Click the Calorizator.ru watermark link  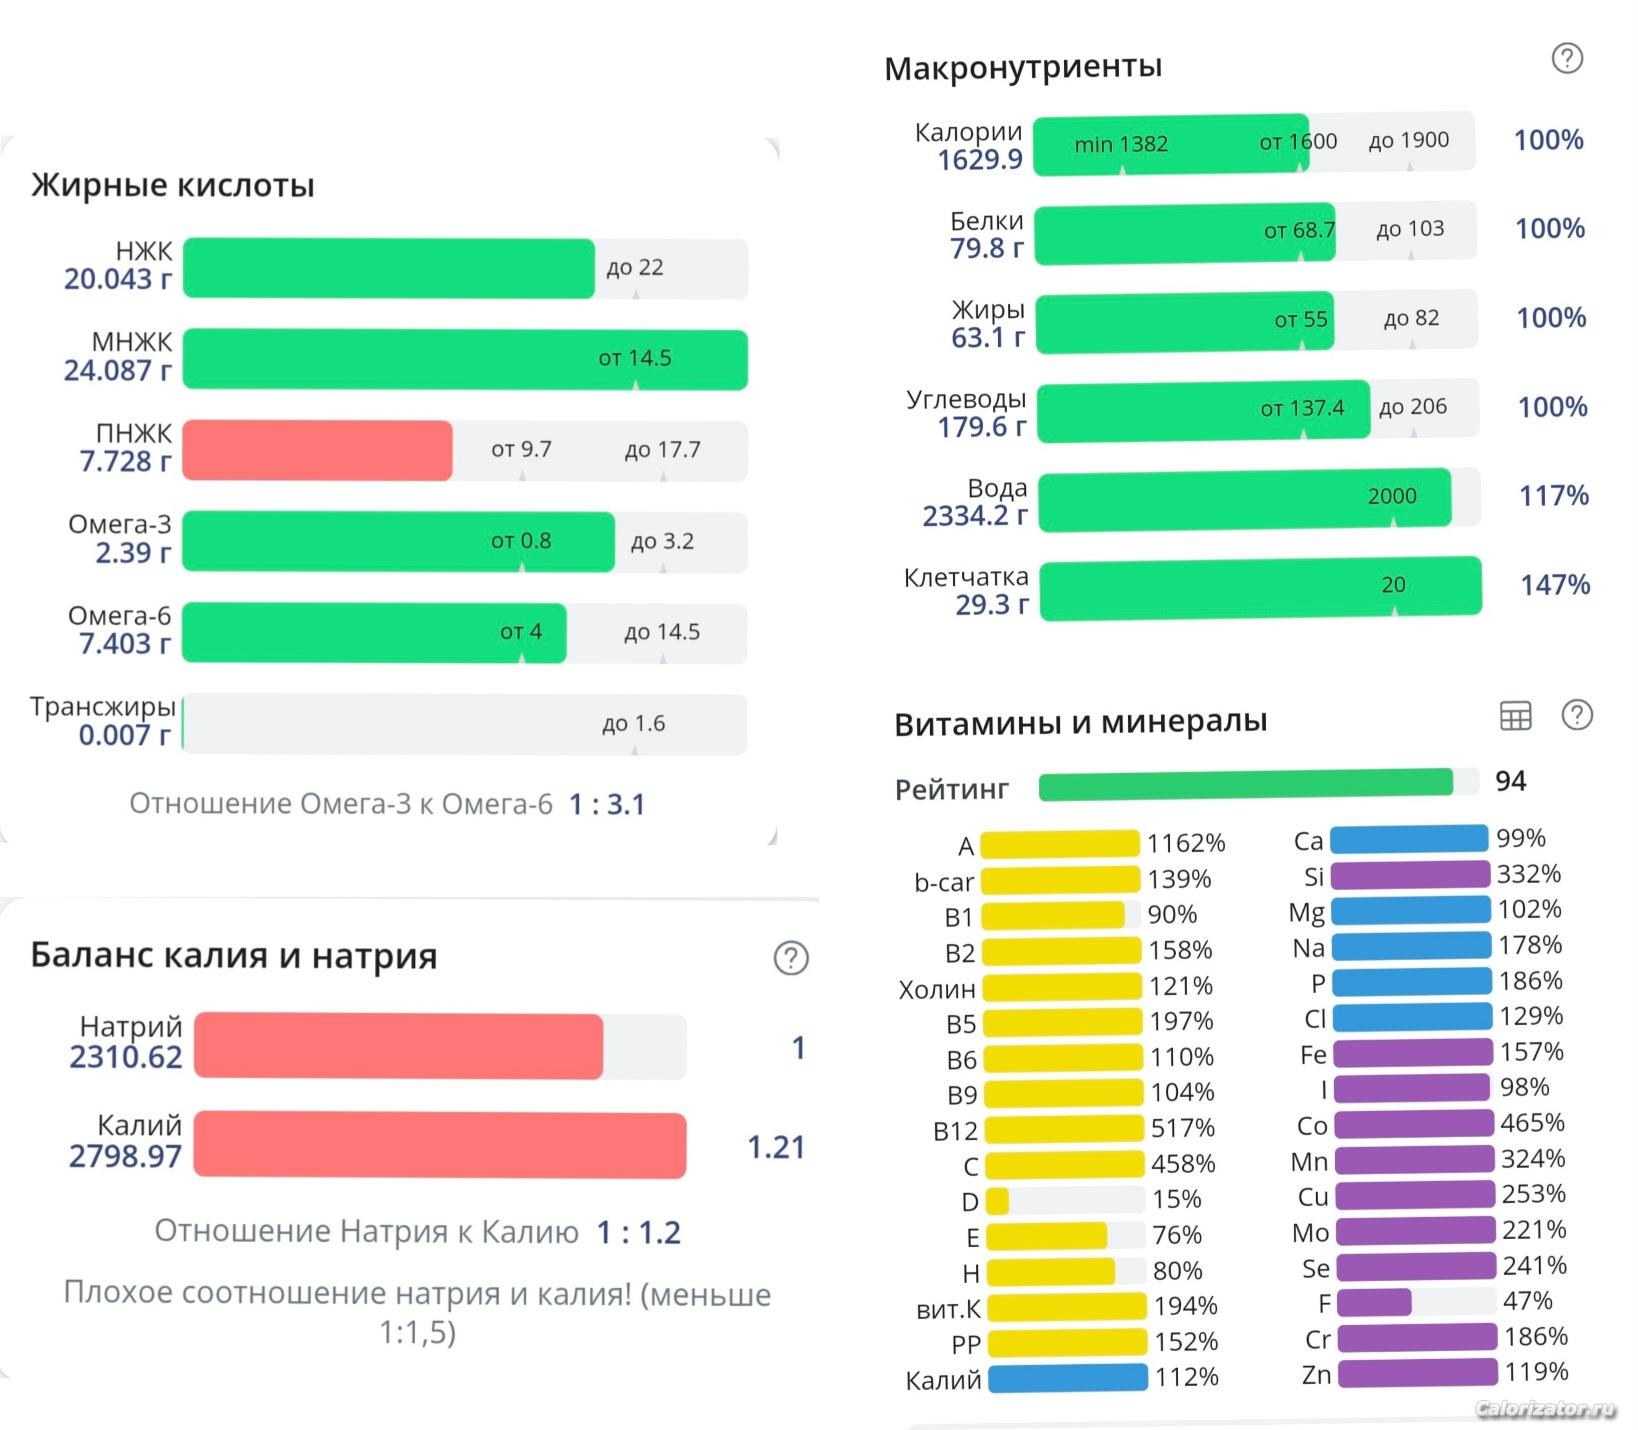point(1545,1409)
